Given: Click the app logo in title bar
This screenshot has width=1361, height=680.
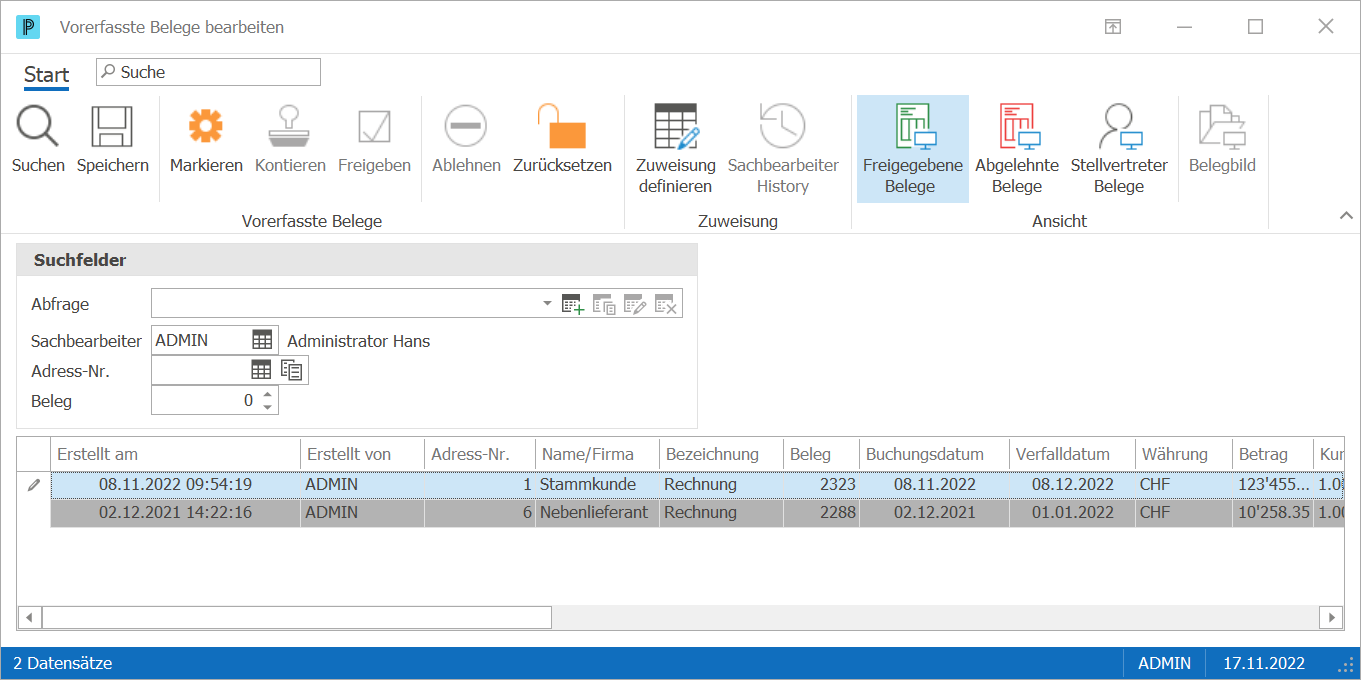Looking at the screenshot, I should 27,27.
